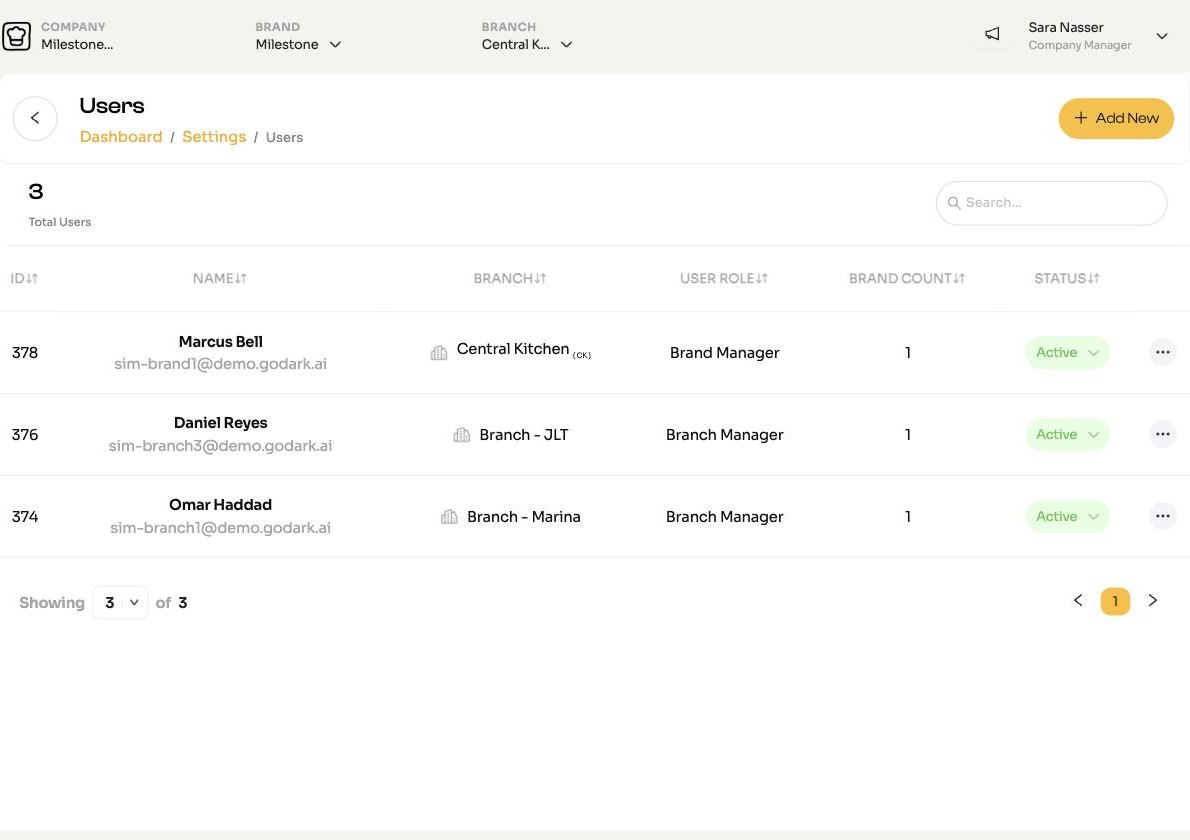
Task: Click Daniel Reyes's name
Action: (x=221, y=423)
